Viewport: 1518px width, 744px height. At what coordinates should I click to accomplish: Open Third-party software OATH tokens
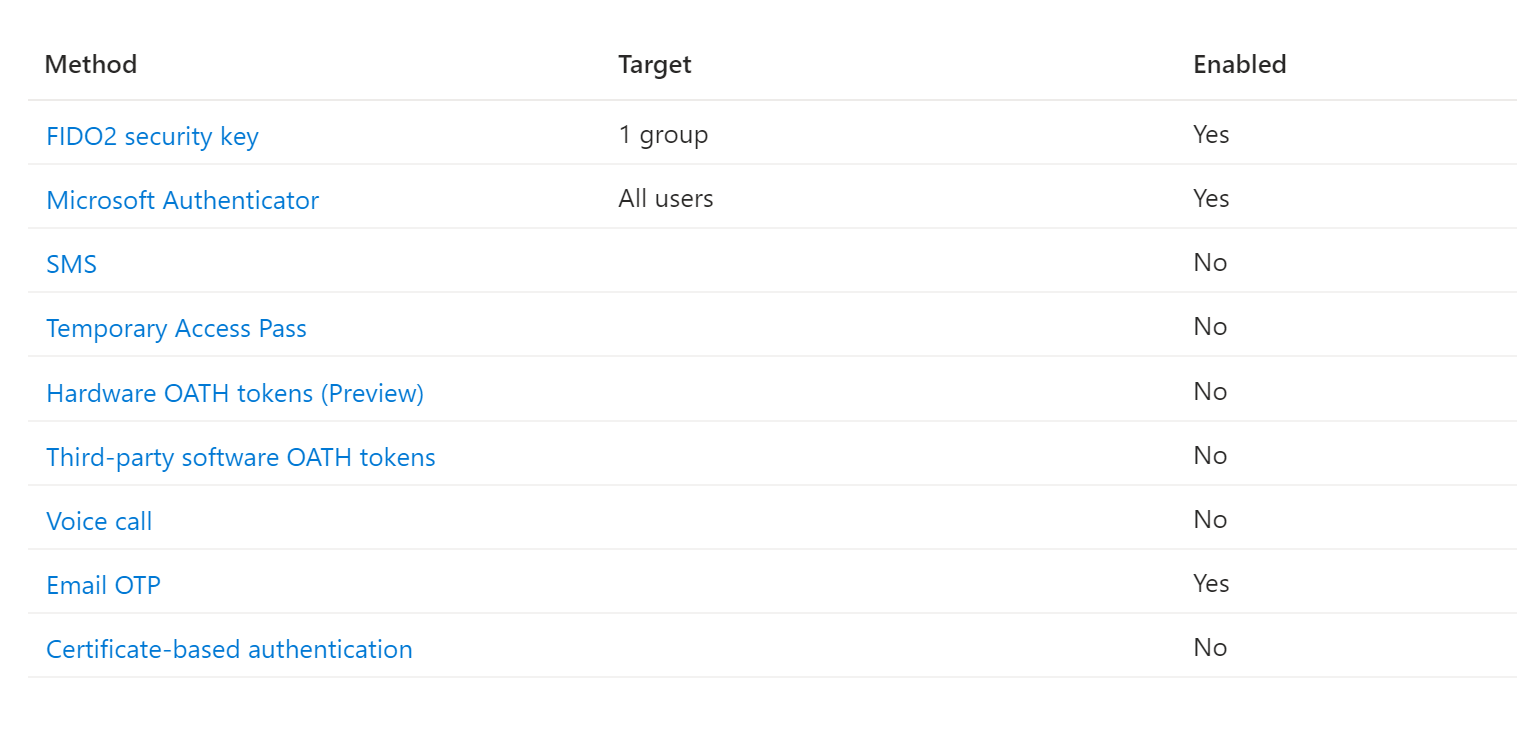pyautogui.click(x=241, y=457)
